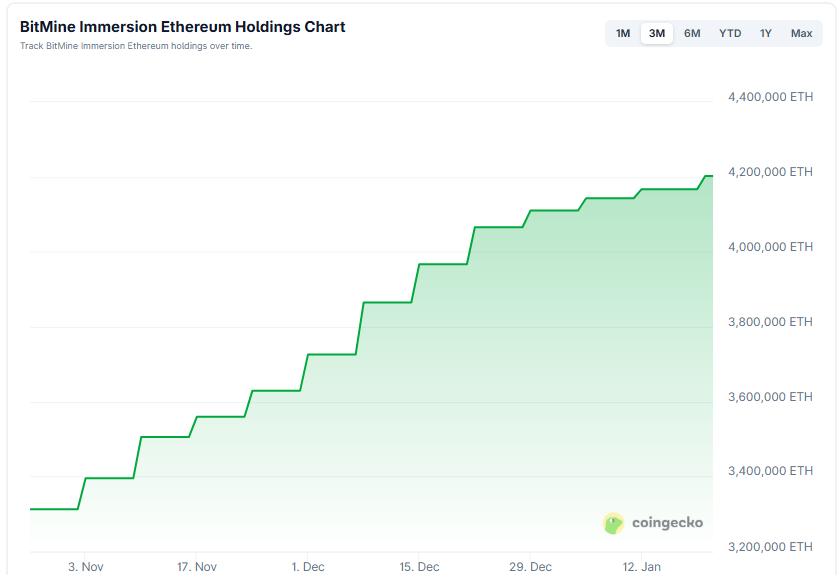Click the 15. Dec axis label
Screen dimensions: 839x575
click(419, 567)
